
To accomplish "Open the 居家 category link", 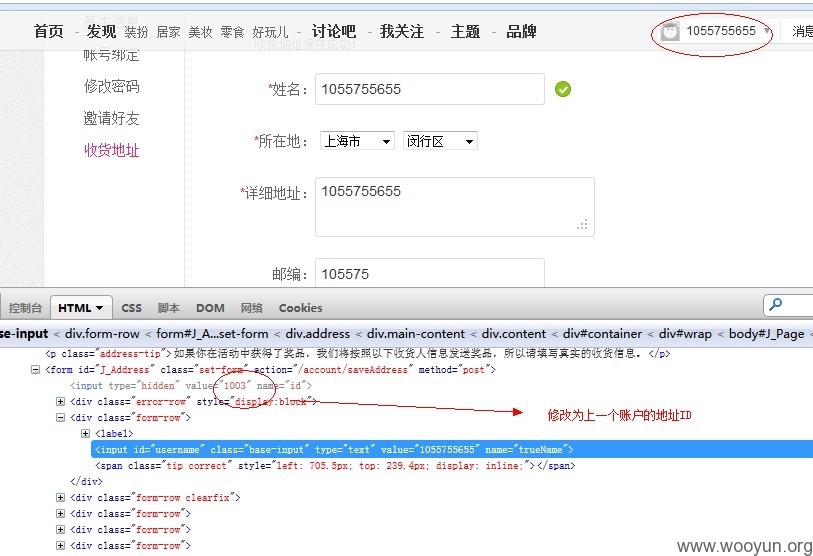I will point(169,32).
